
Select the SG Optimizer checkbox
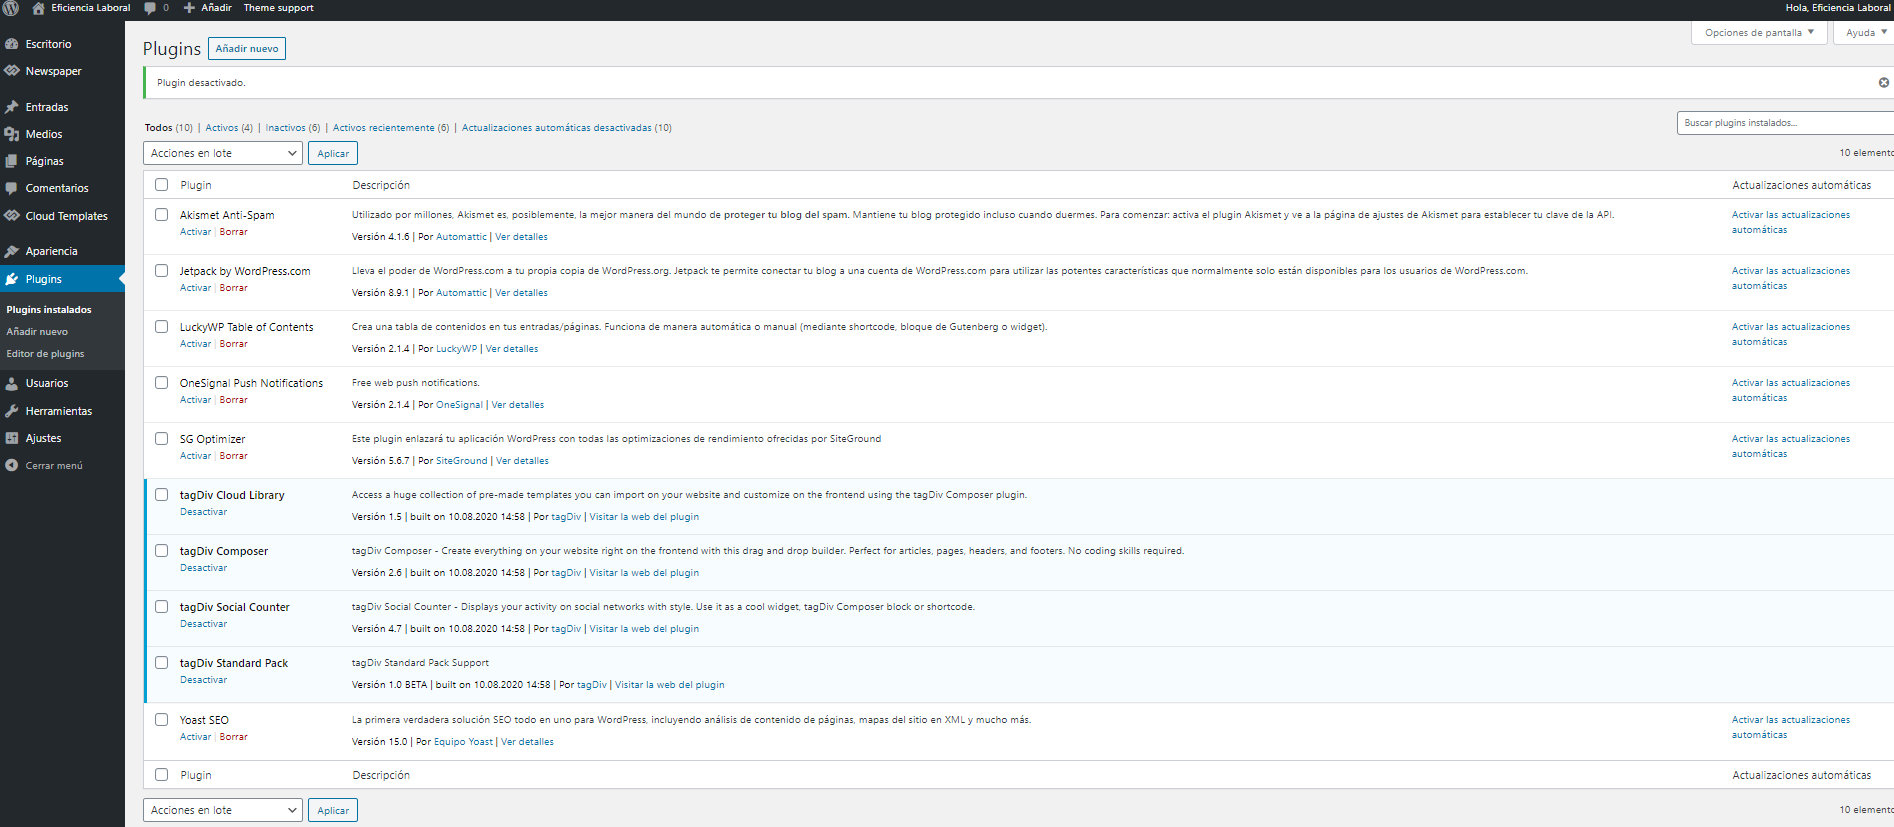[x=161, y=438]
